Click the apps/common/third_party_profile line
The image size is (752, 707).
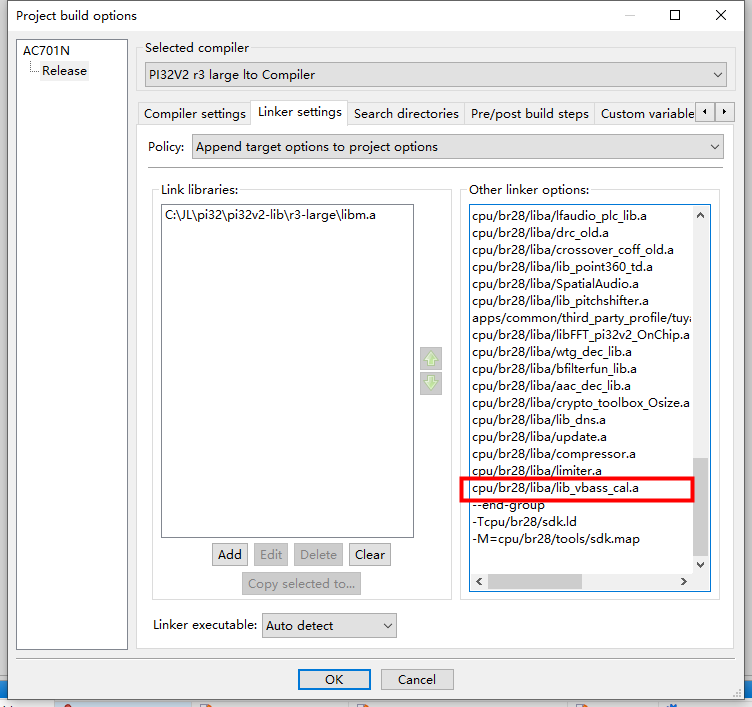point(582,318)
